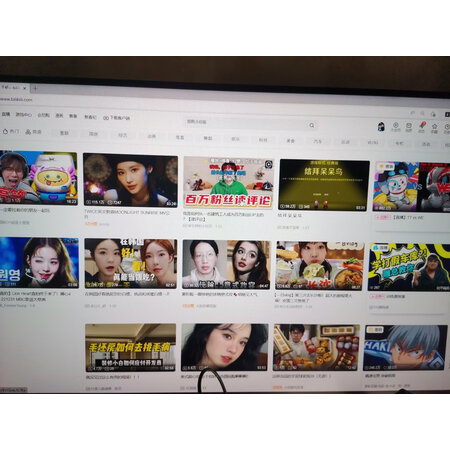Open a new browser tab
The width and height of the screenshot is (450, 450).
pos(35,88)
